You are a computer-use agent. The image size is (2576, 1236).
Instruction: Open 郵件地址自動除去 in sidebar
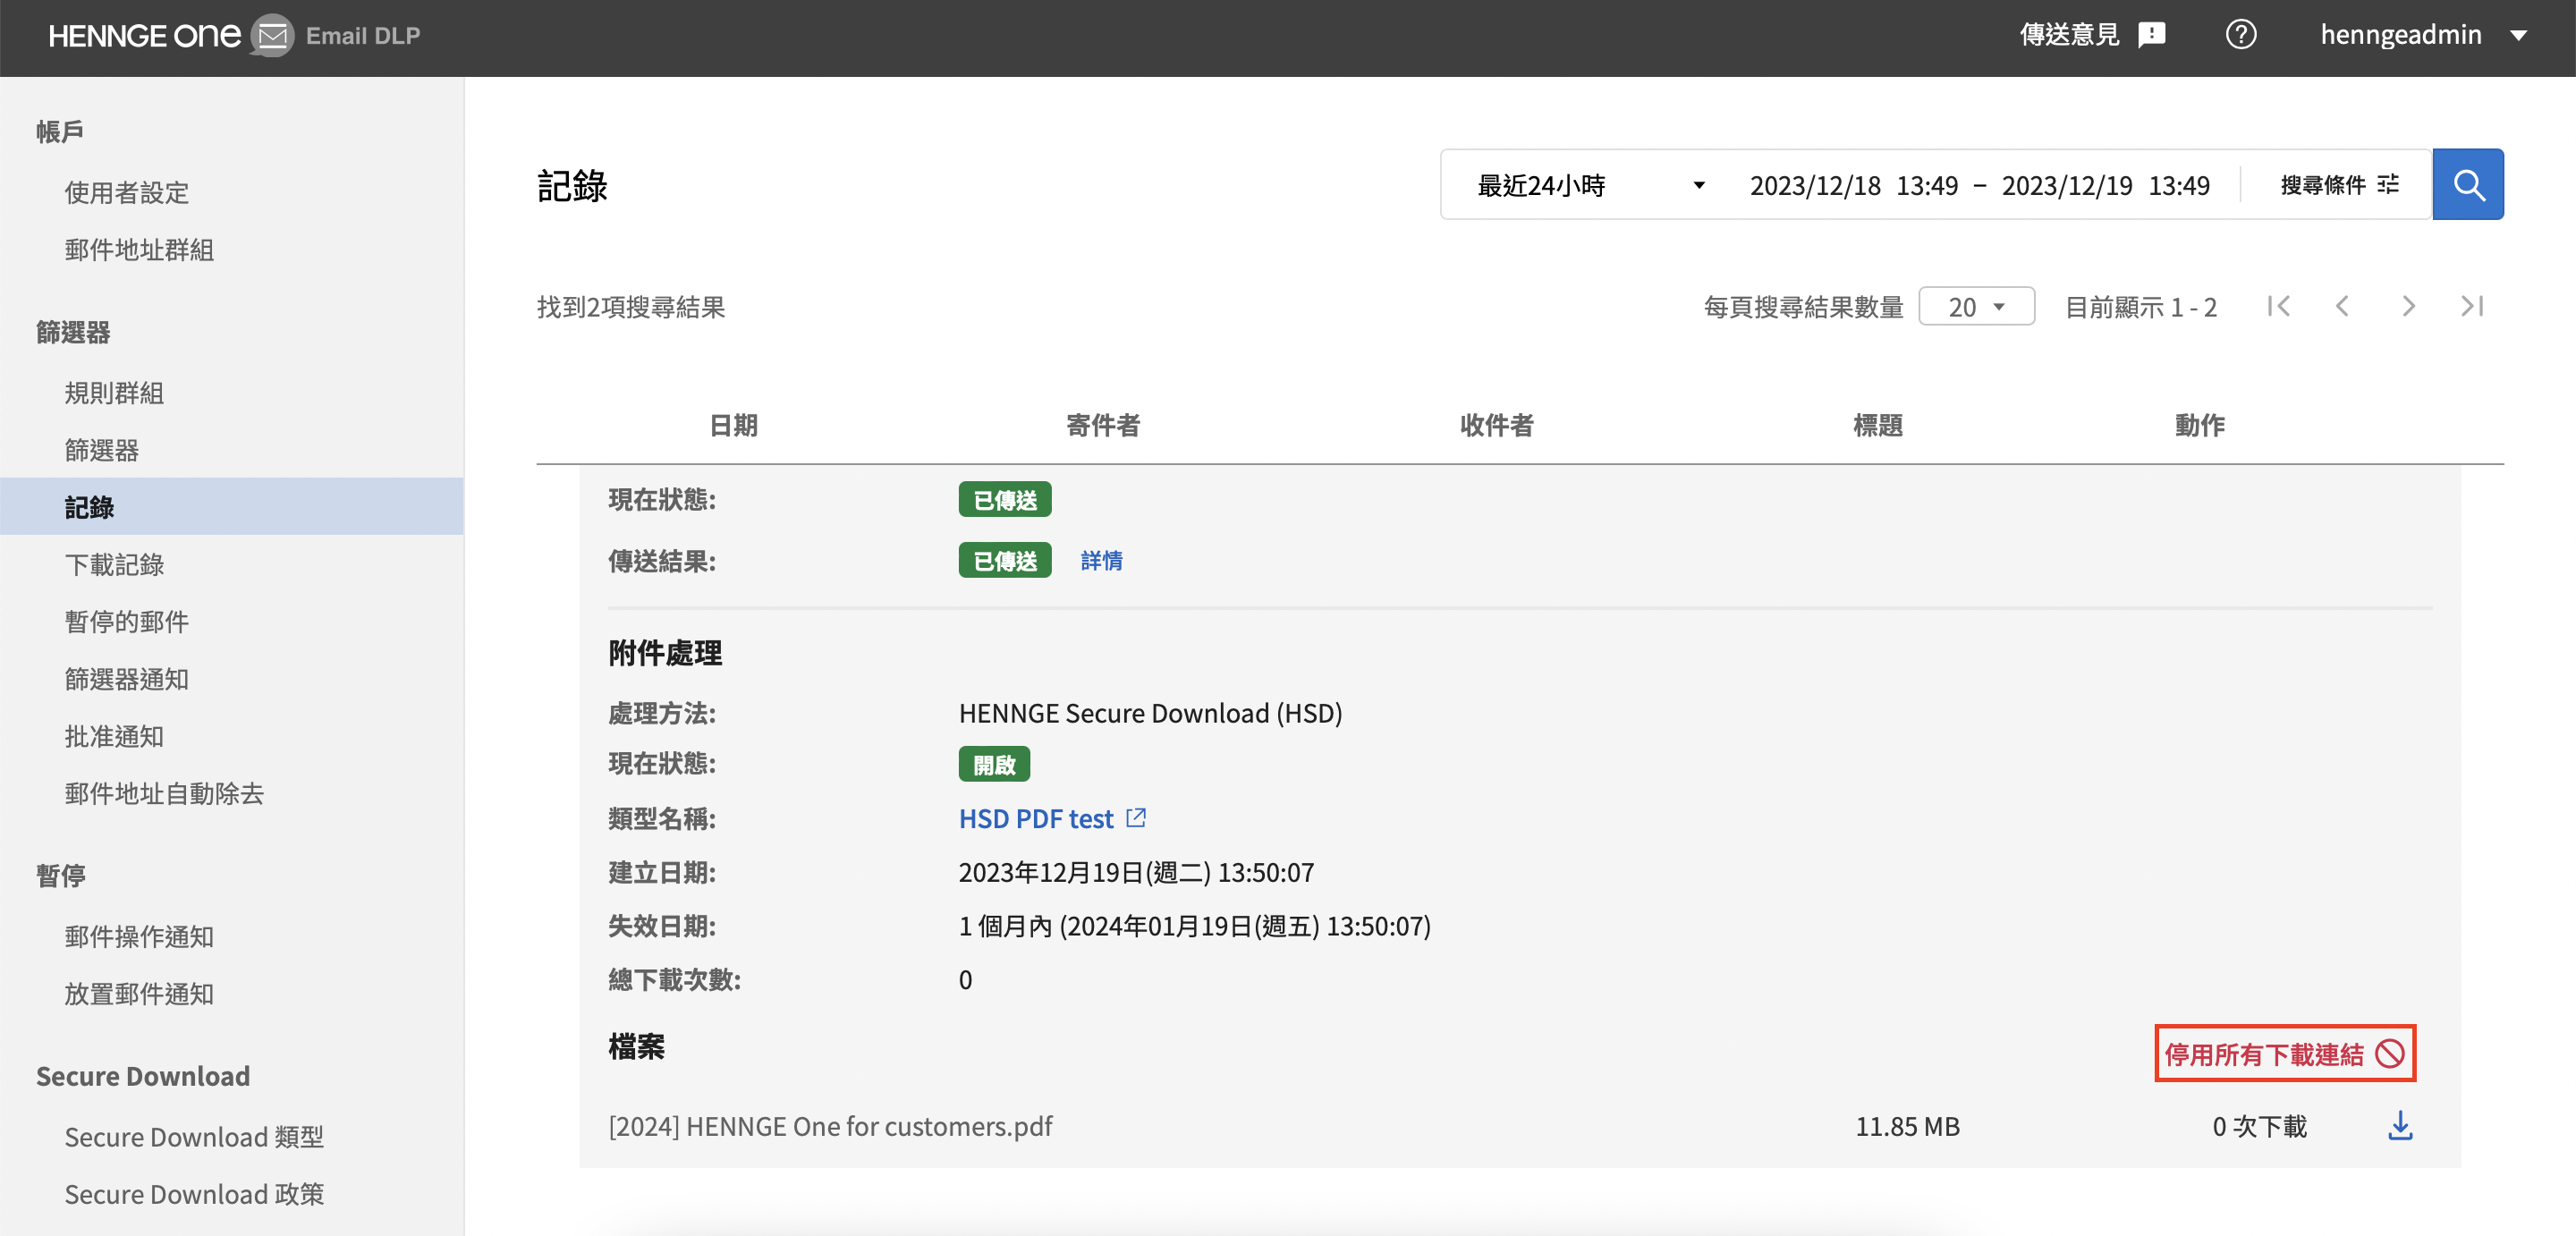tap(164, 794)
